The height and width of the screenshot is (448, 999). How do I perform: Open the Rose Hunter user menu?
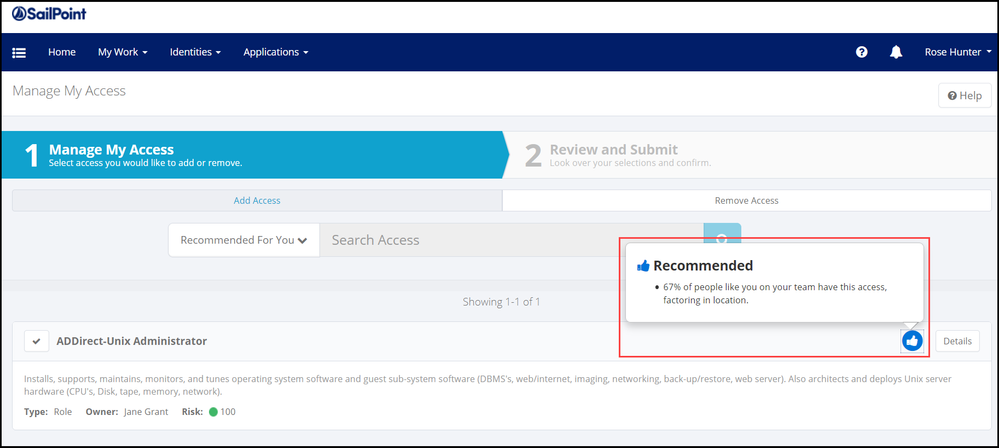[x=957, y=52]
